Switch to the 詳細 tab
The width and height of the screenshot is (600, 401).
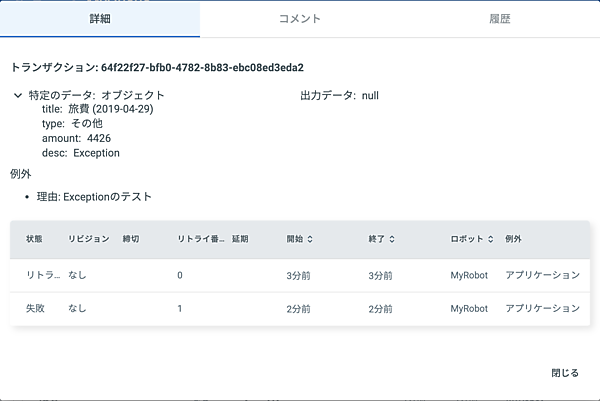pyautogui.click(x=100, y=19)
